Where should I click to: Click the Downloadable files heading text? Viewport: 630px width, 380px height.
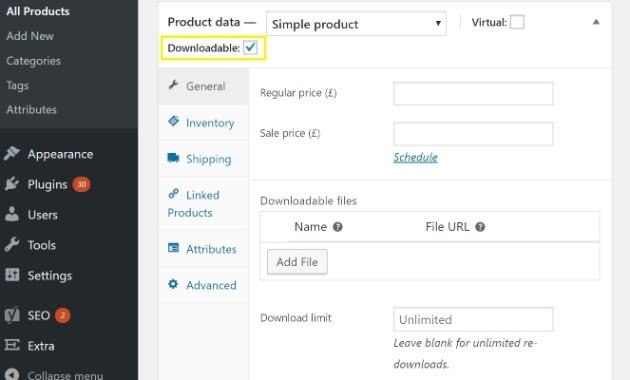(308, 201)
